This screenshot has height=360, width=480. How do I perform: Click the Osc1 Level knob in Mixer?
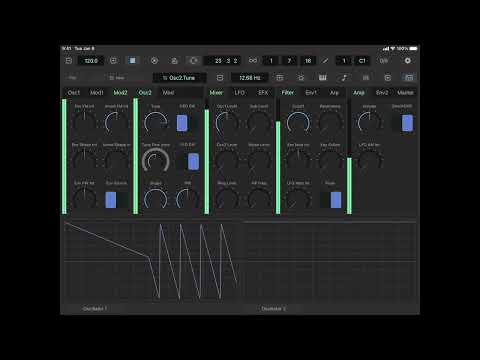click(227, 123)
